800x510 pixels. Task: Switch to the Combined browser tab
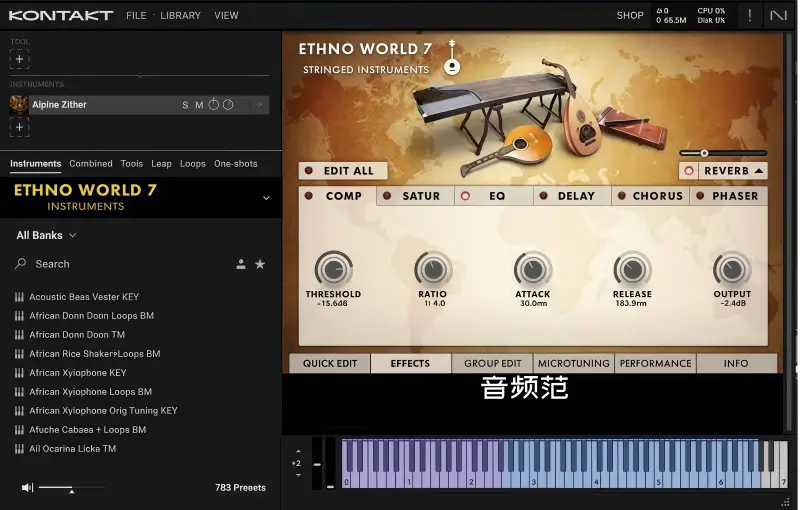tap(91, 164)
